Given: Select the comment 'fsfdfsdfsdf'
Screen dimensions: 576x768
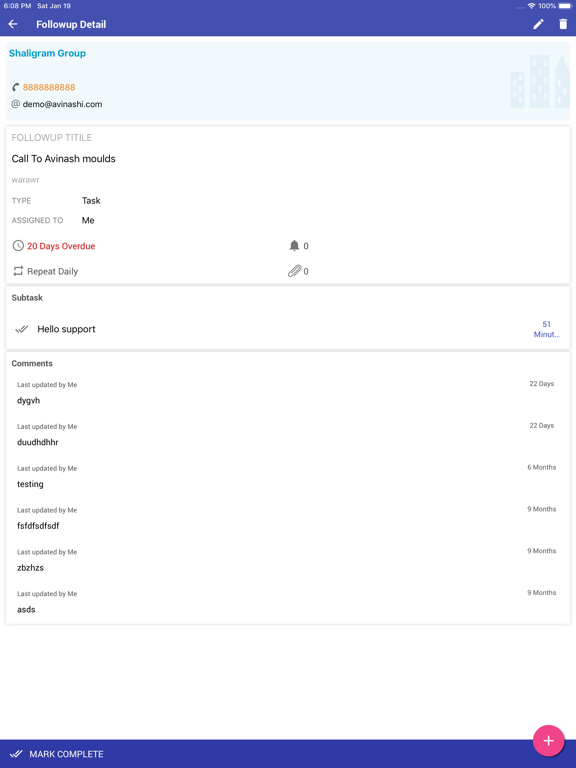Looking at the screenshot, I should pyautogui.click(x=38, y=526).
